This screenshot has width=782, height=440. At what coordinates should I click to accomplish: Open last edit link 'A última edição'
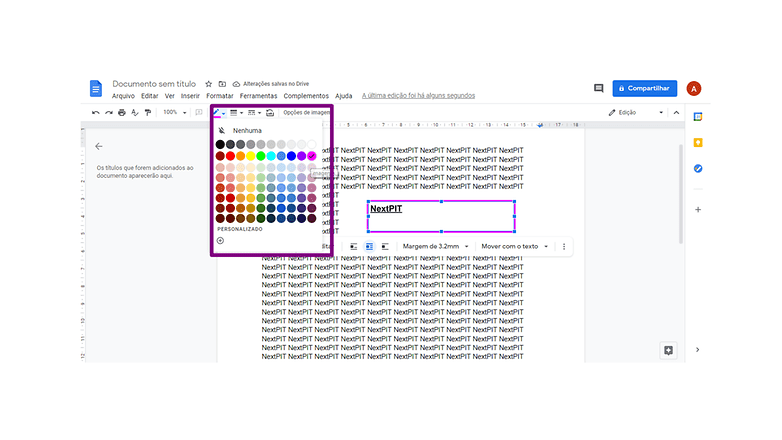[x=418, y=96]
